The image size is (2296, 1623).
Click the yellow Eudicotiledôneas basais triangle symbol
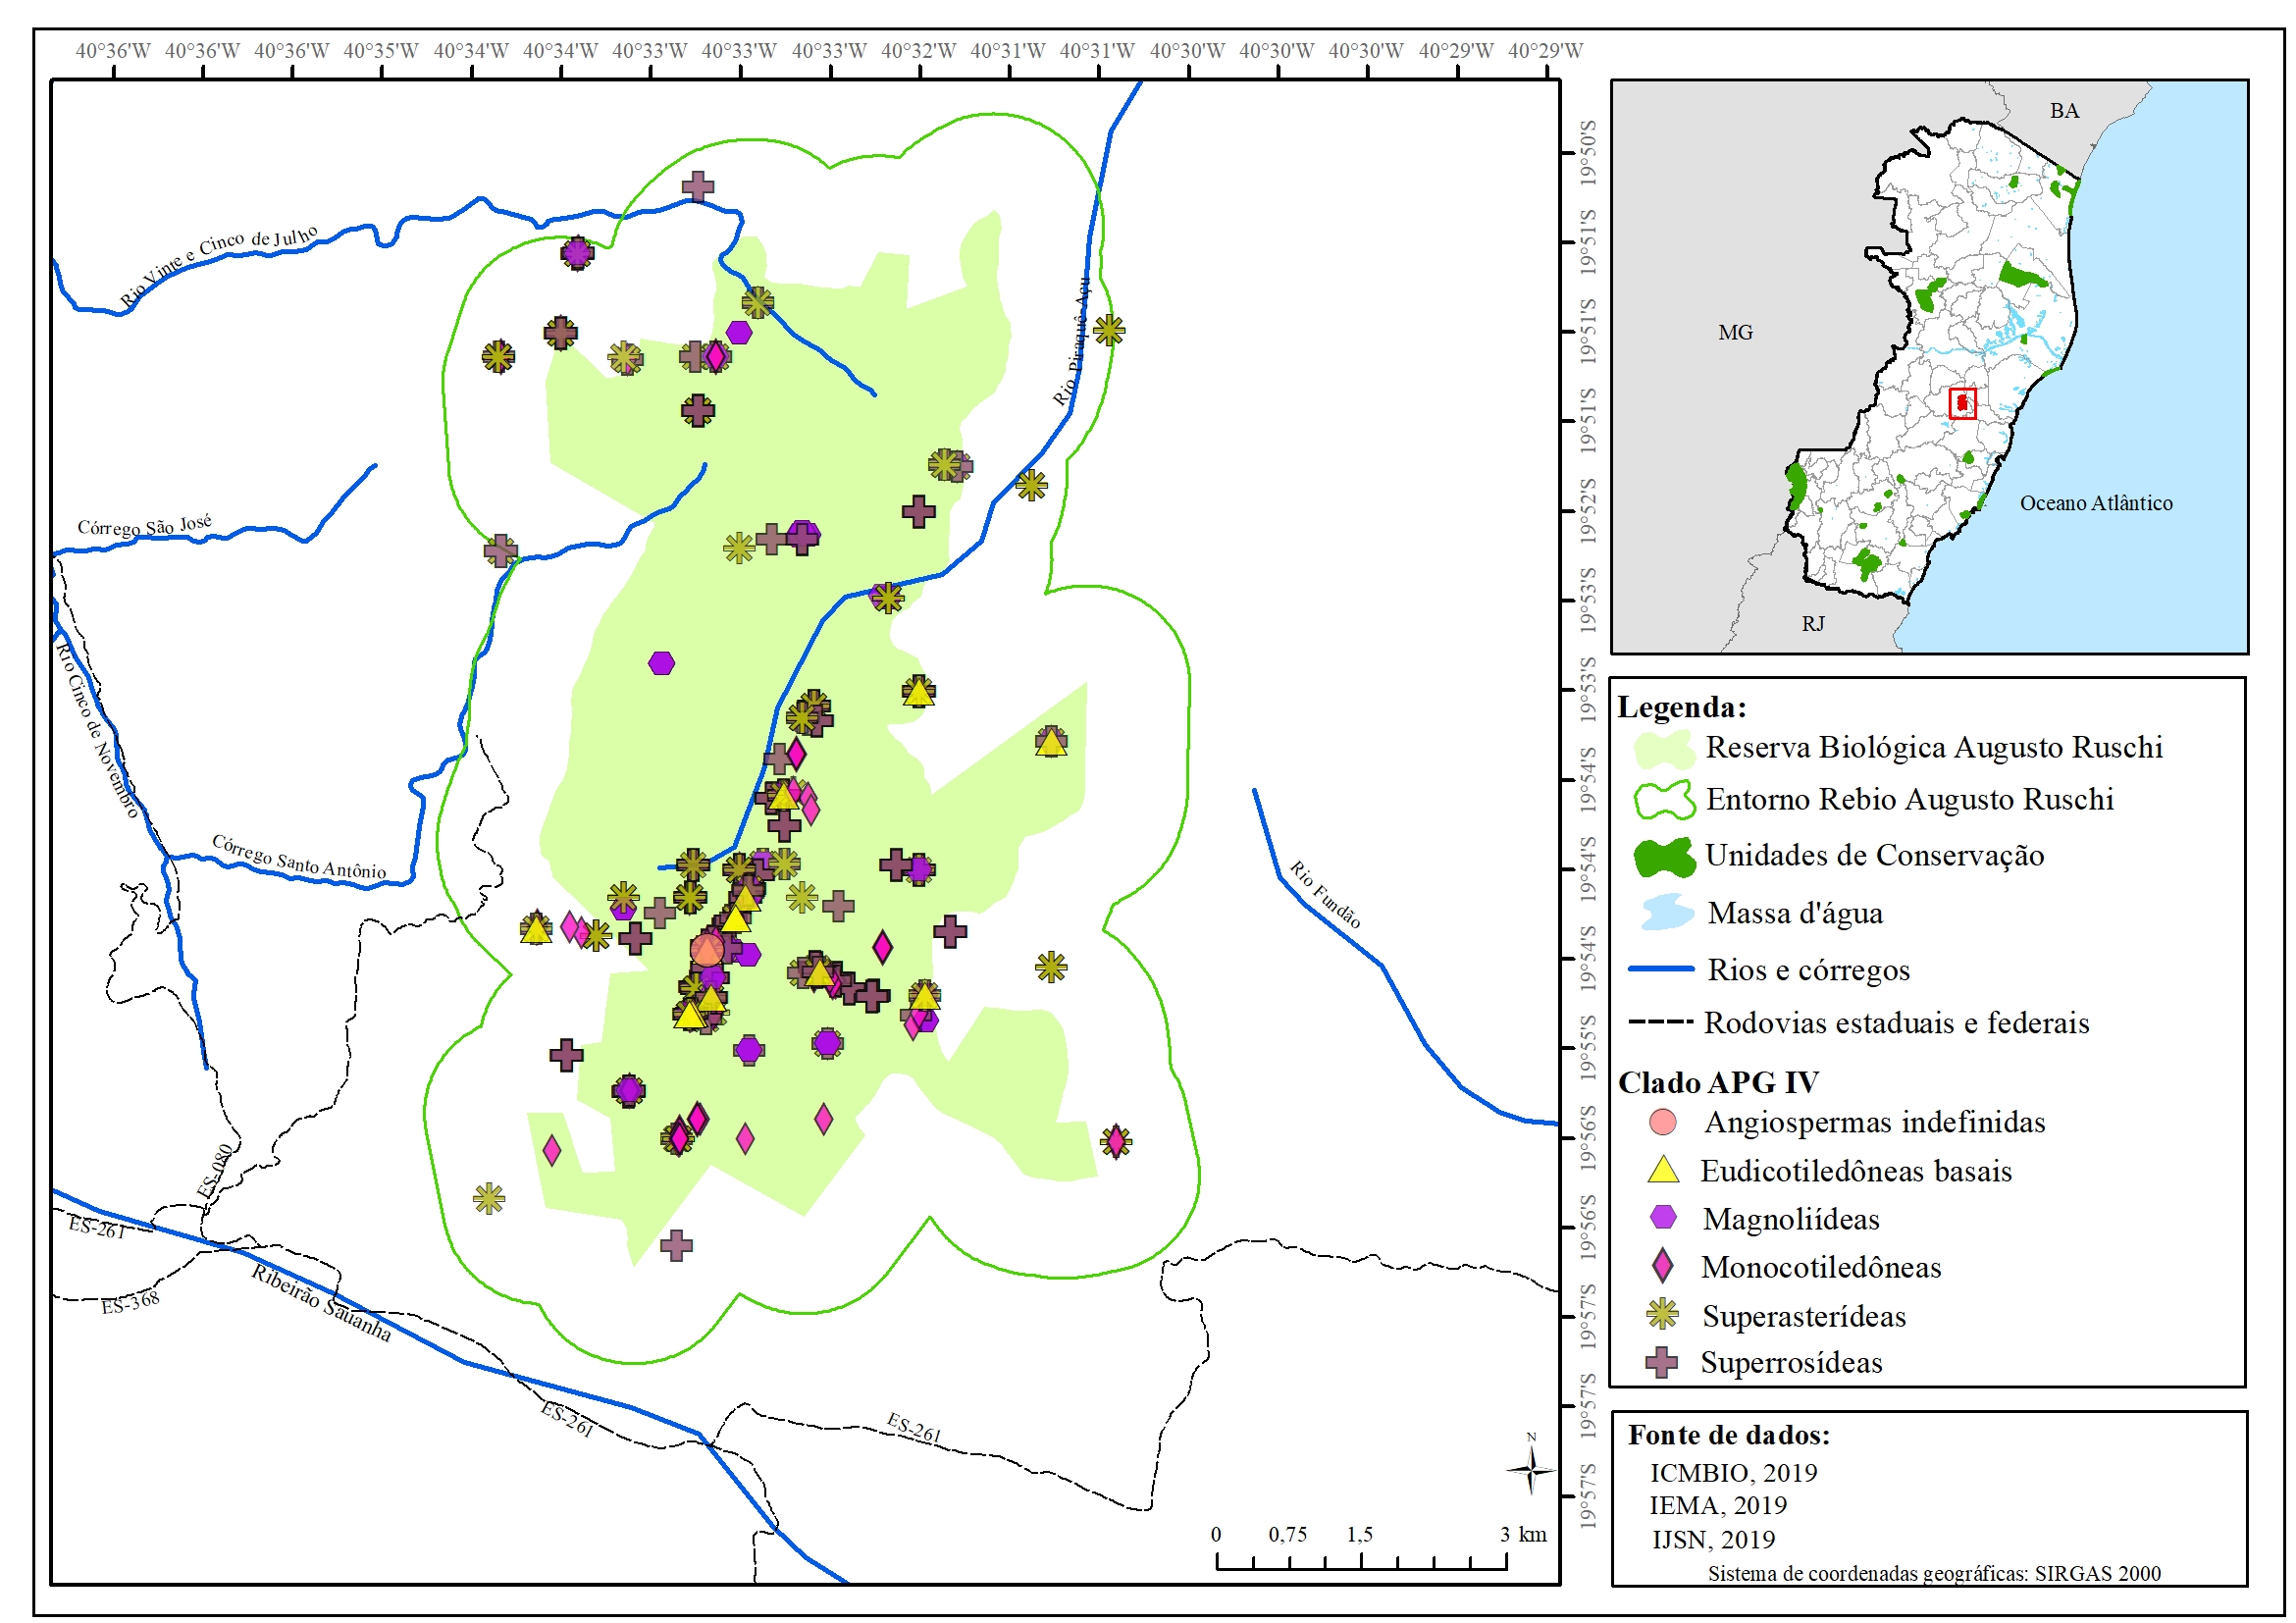(1662, 1170)
